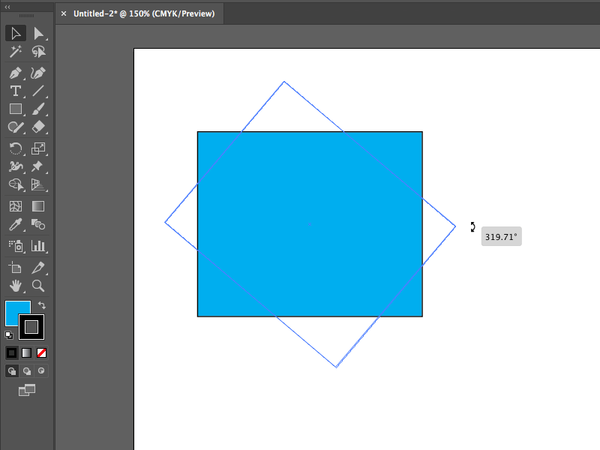600x450 pixels.
Task: Select the Zoom magnifier tool
Action: point(38,286)
